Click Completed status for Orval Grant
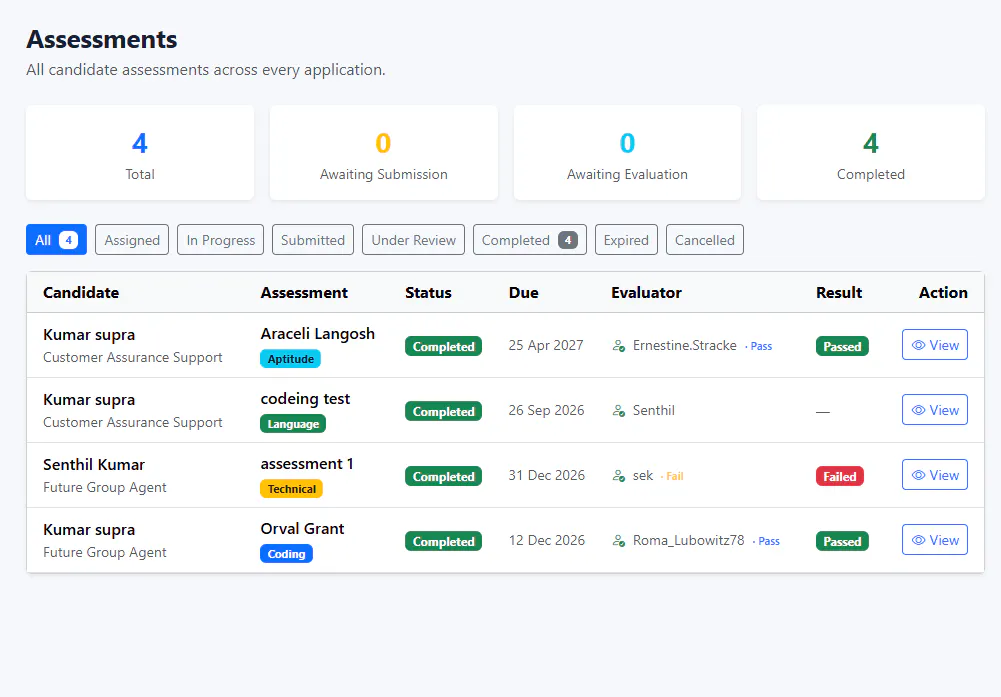The width and height of the screenshot is (1001, 697). click(444, 542)
